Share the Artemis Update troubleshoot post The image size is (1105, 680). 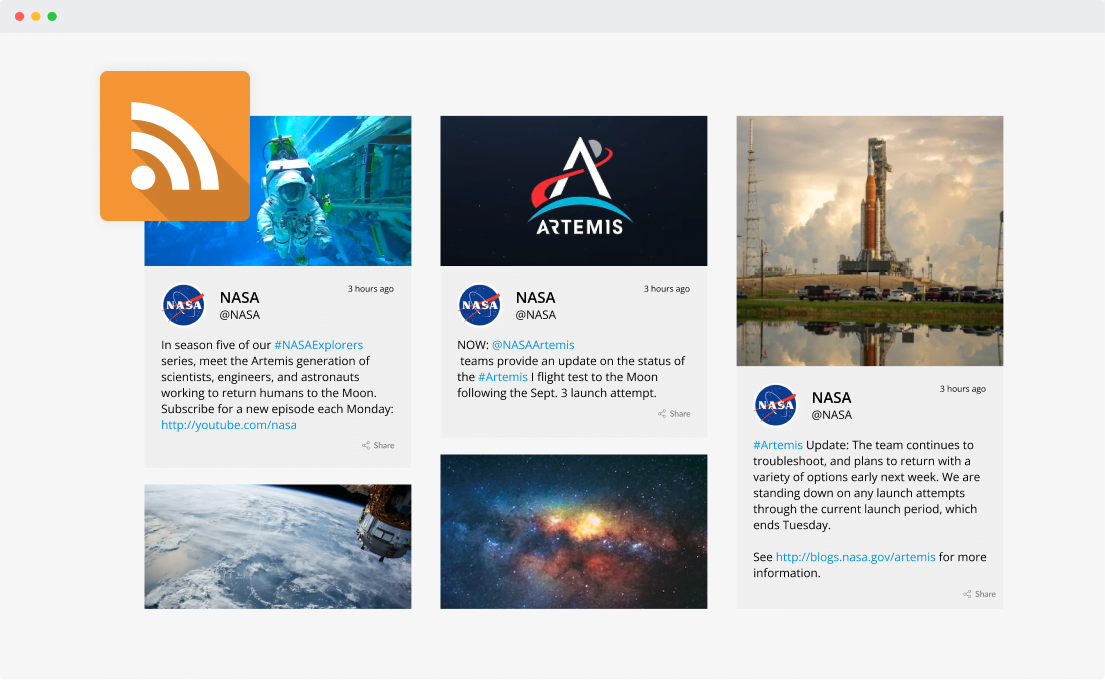click(x=980, y=594)
